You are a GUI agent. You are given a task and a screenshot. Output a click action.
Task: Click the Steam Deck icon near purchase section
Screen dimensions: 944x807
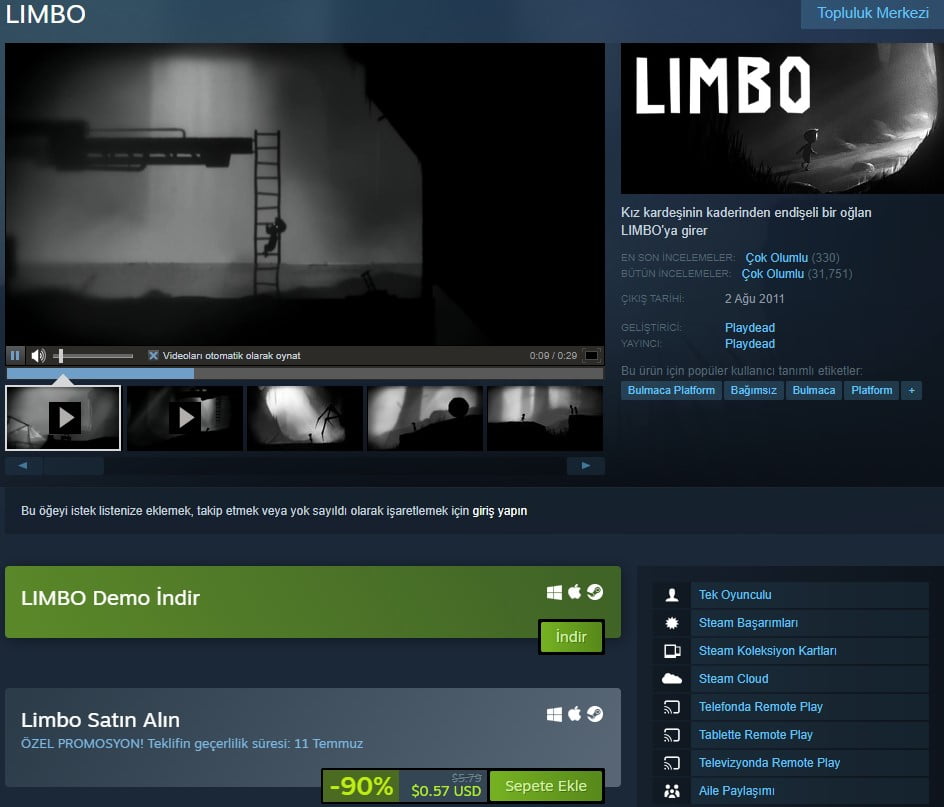(596, 713)
